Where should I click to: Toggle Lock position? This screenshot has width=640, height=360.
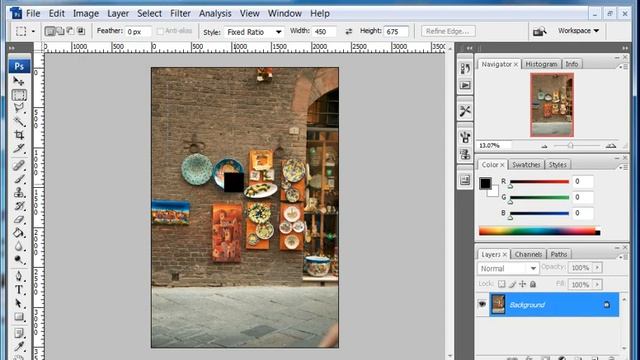click(x=522, y=284)
